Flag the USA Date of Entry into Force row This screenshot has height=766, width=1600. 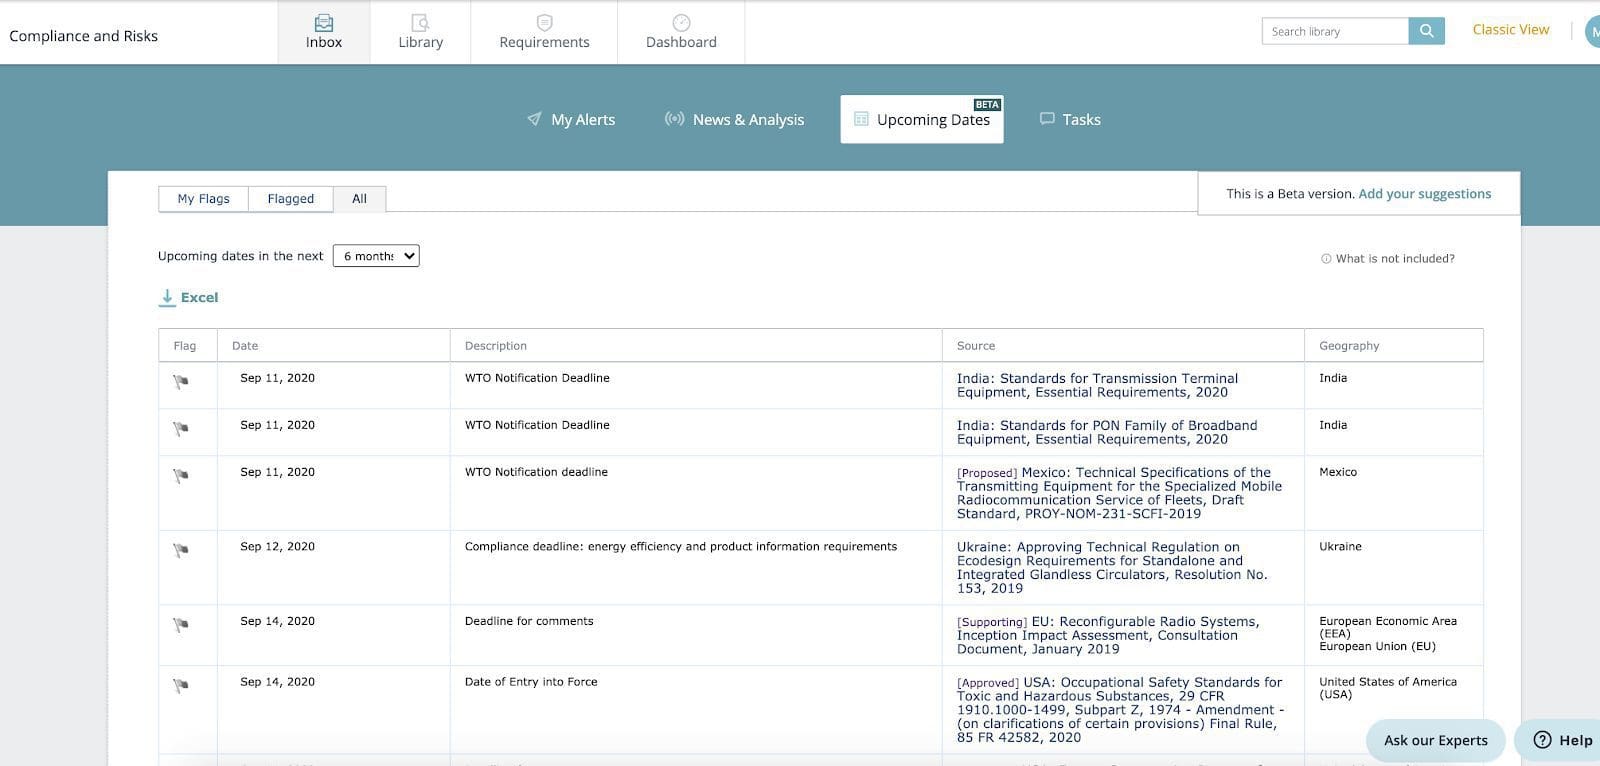tap(181, 686)
